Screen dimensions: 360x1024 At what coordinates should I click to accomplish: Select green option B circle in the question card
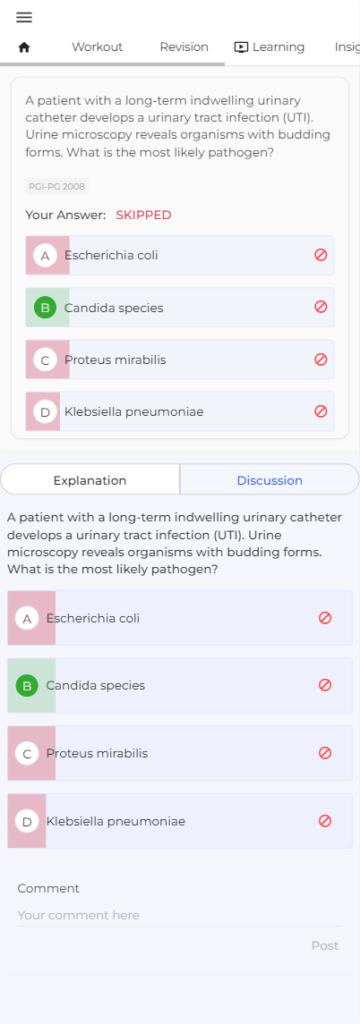[45, 307]
